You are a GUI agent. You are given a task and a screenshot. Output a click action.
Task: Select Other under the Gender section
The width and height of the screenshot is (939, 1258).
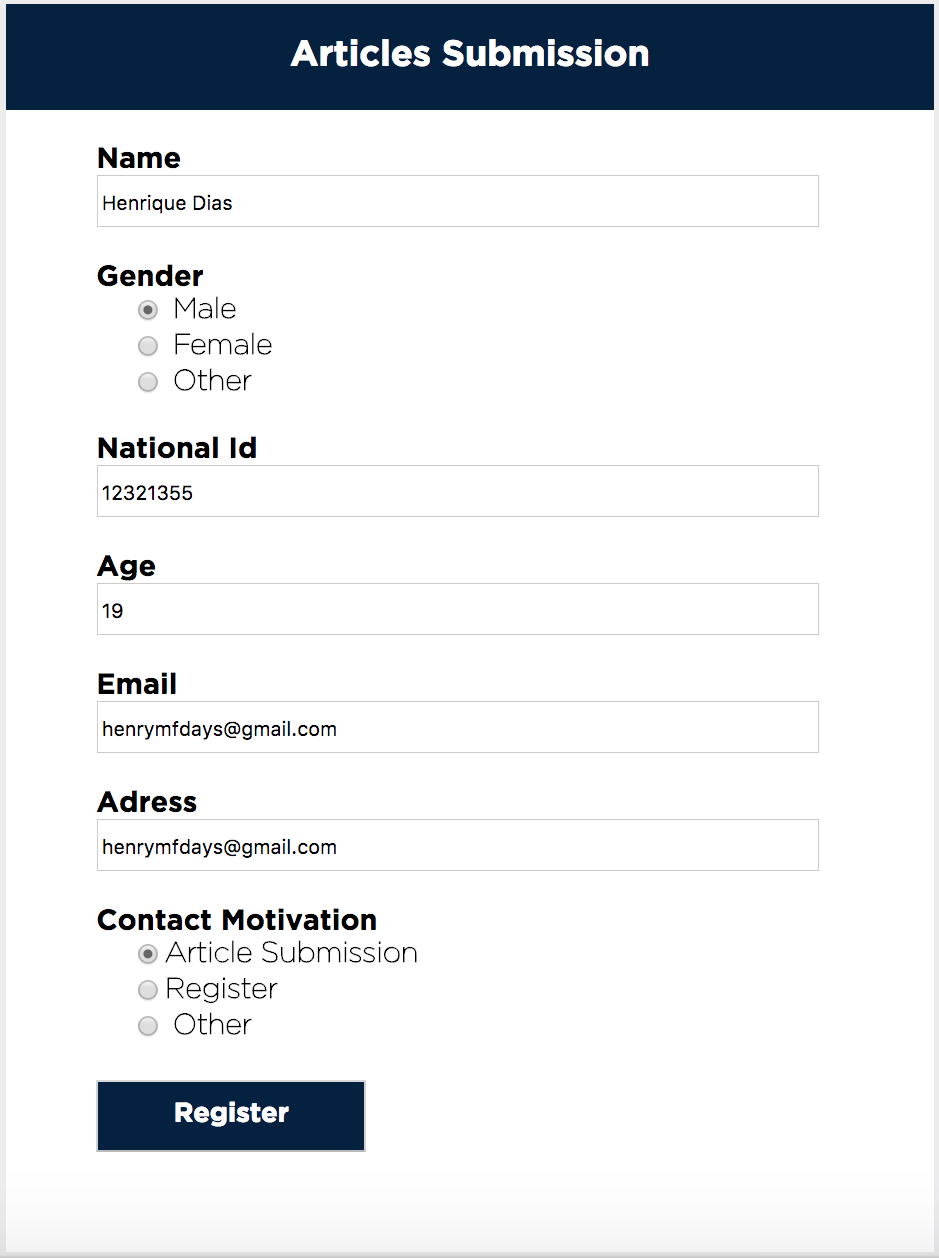click(x=148, y=382)
